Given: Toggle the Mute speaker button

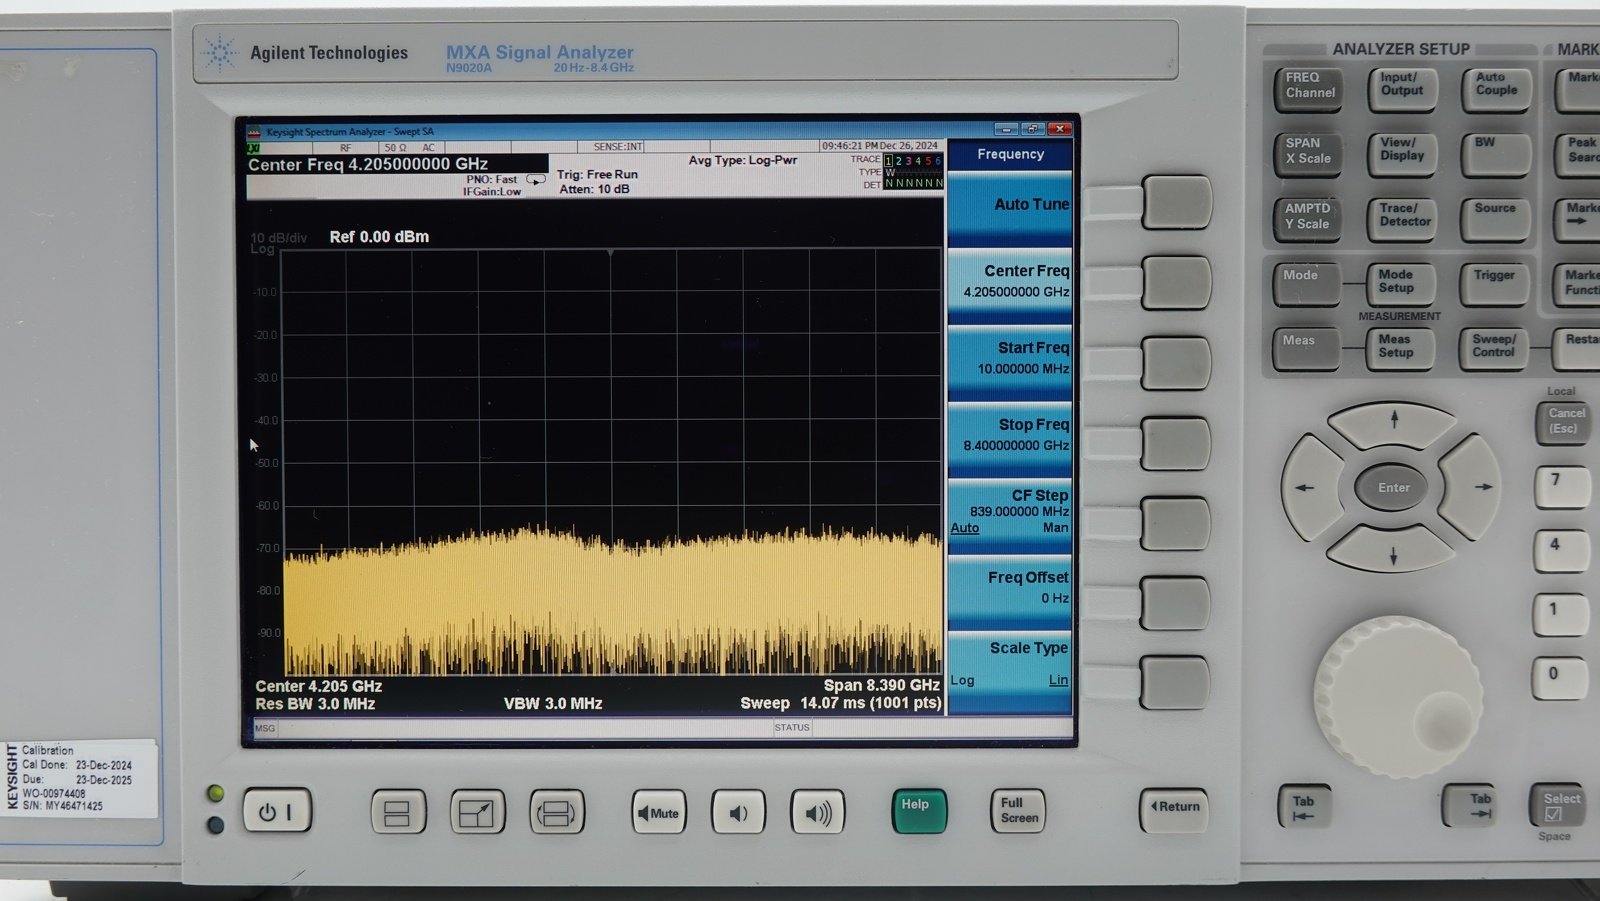Looking at the screenshot, I should 658,812.
